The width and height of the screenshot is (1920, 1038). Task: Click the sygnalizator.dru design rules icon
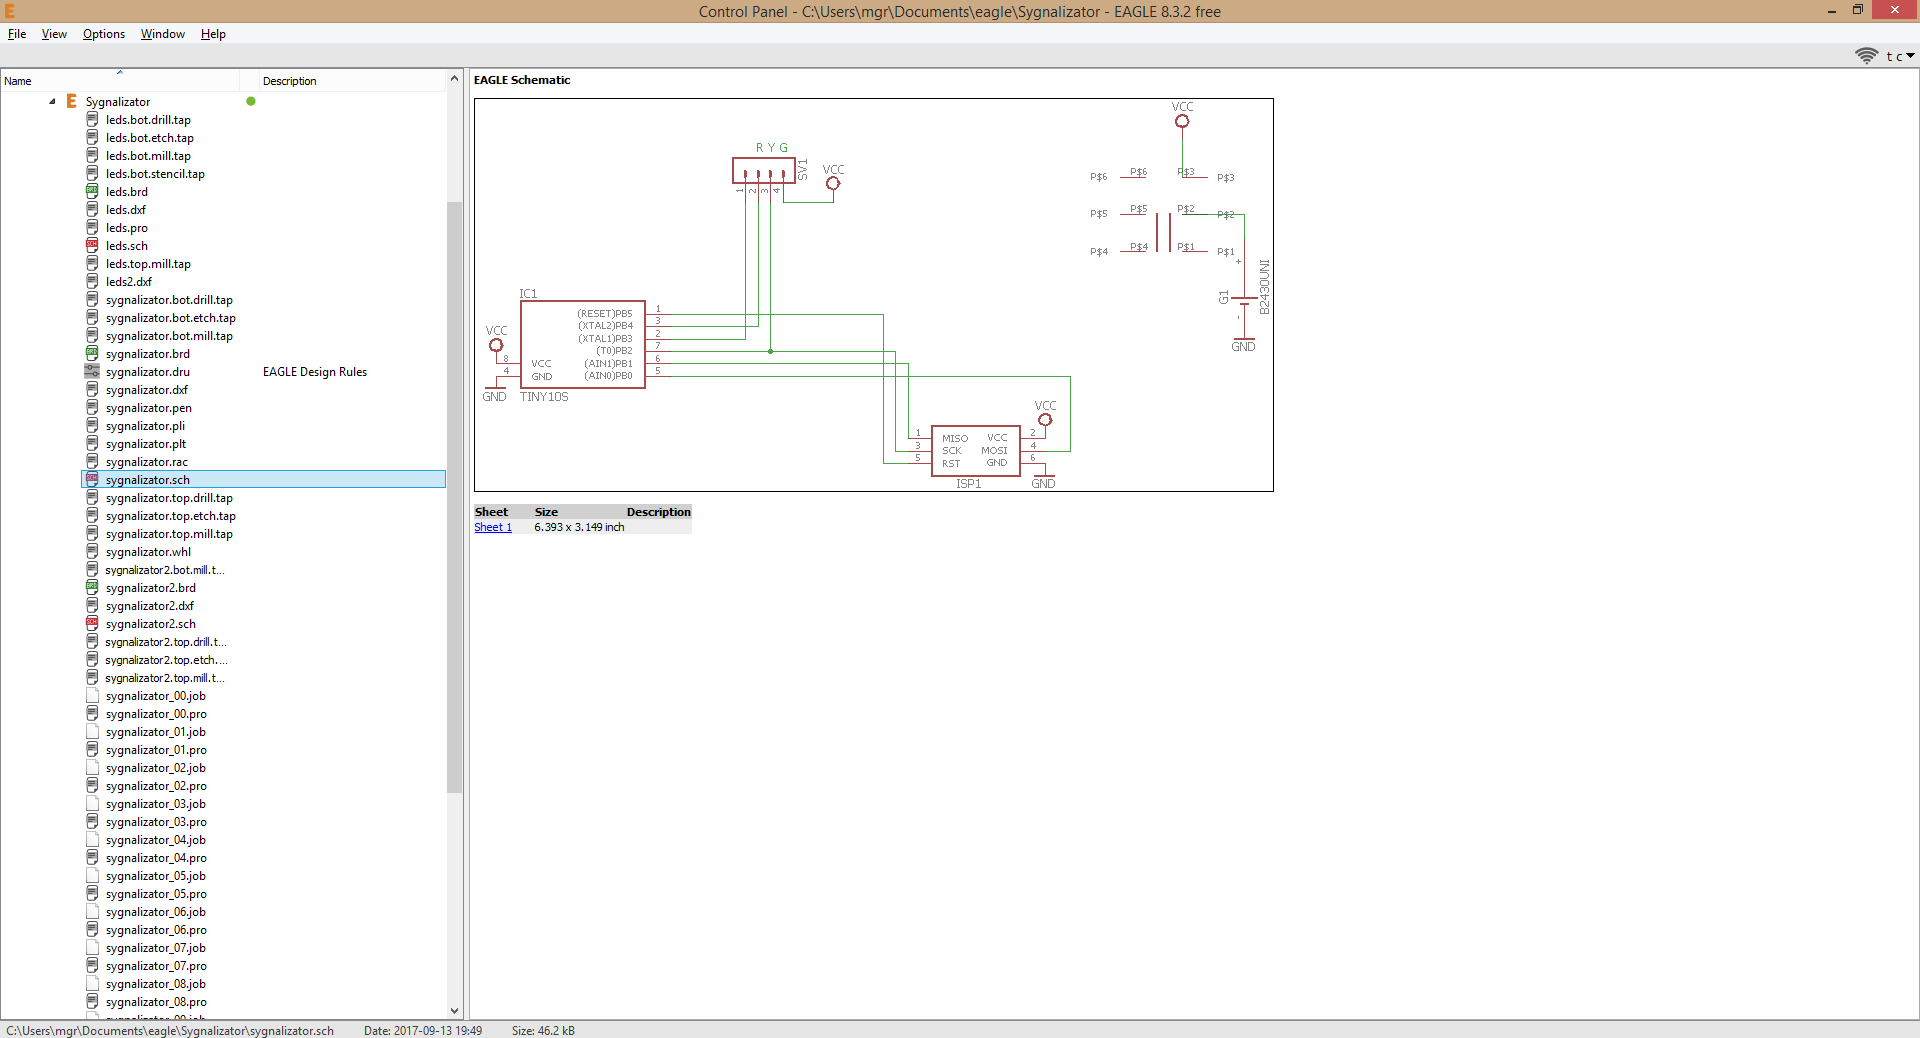pos(92,371)
